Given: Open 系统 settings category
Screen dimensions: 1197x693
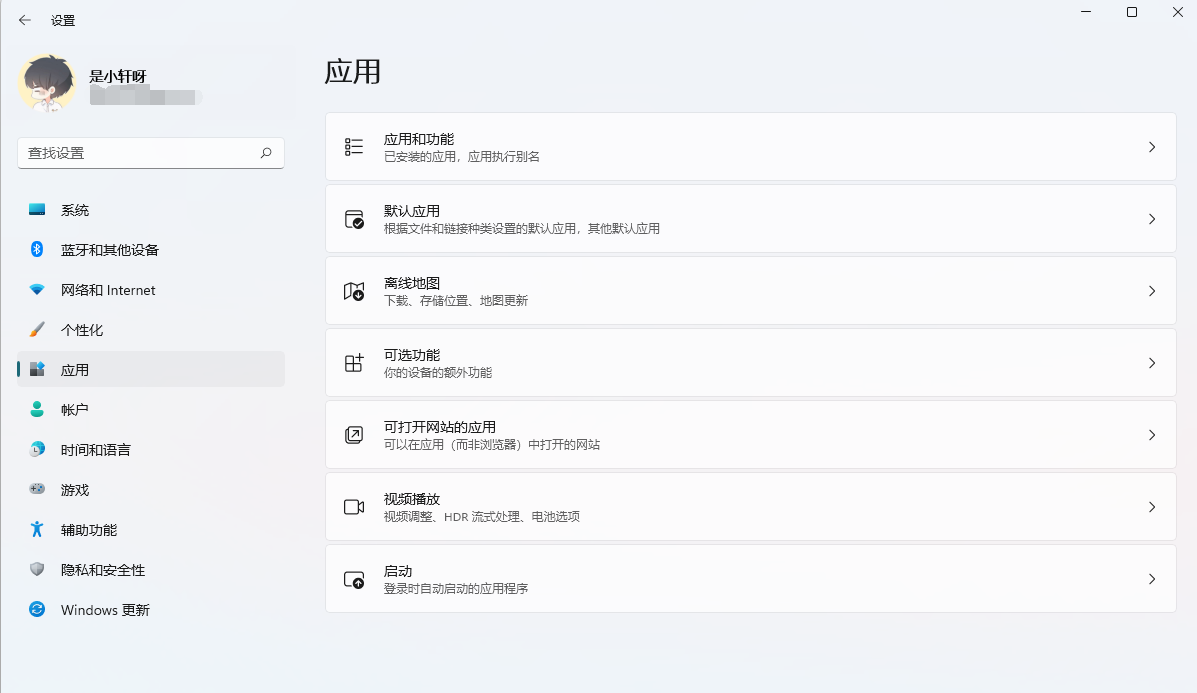Looking at the screenshot, I should pyautogui.click(x=150, y=210).
